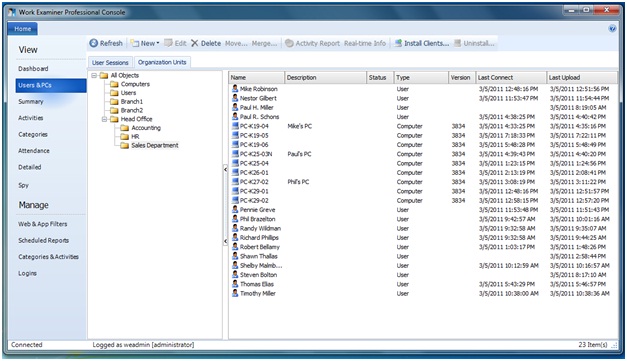Sort by the Last Connect column header

(x=511, y=78)
